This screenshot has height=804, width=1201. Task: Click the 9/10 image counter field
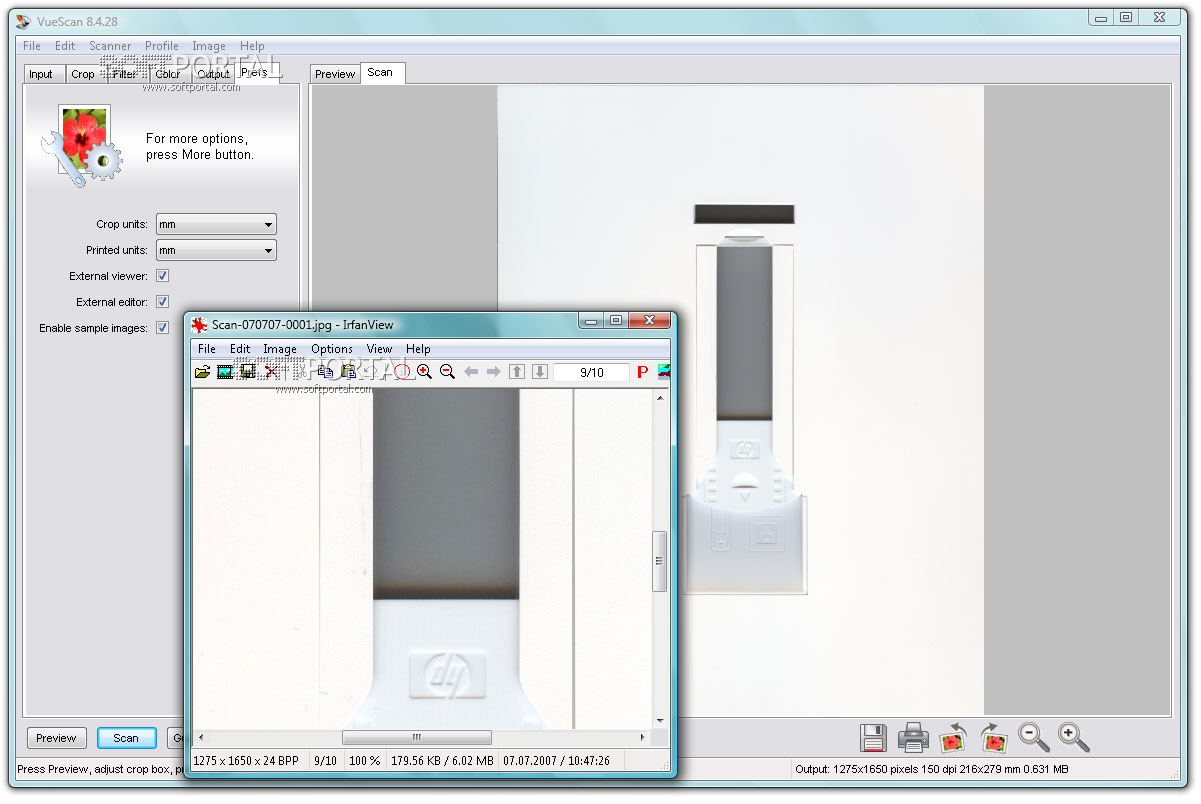pyautogui.click(x=592, y=372)
